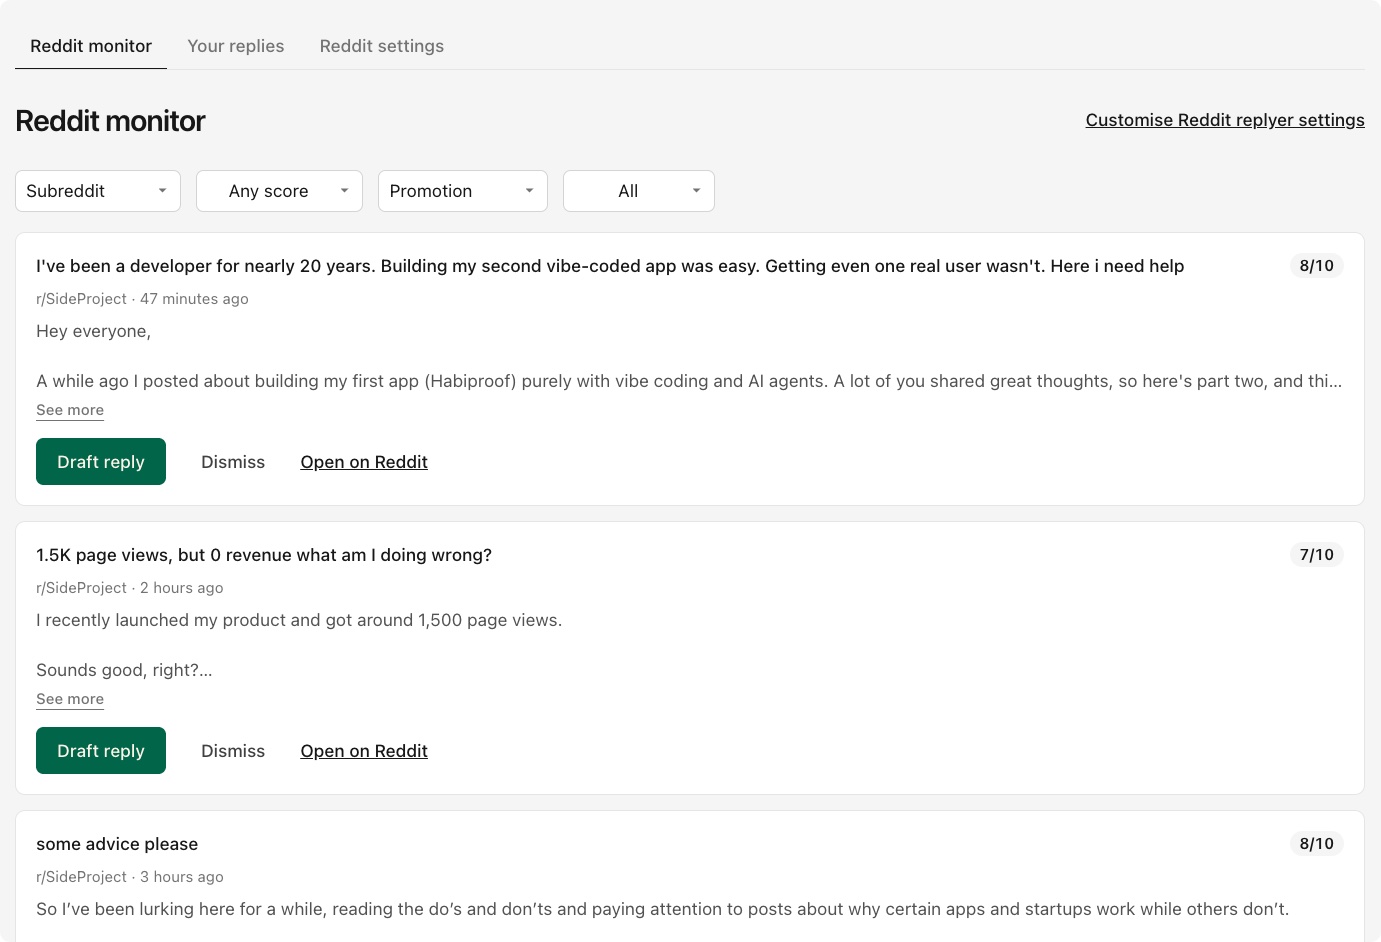Click 'r/SideProject · 47 minutes ago' text
The width and height of the screenshot is (1381, 942).
coord(142,299)
